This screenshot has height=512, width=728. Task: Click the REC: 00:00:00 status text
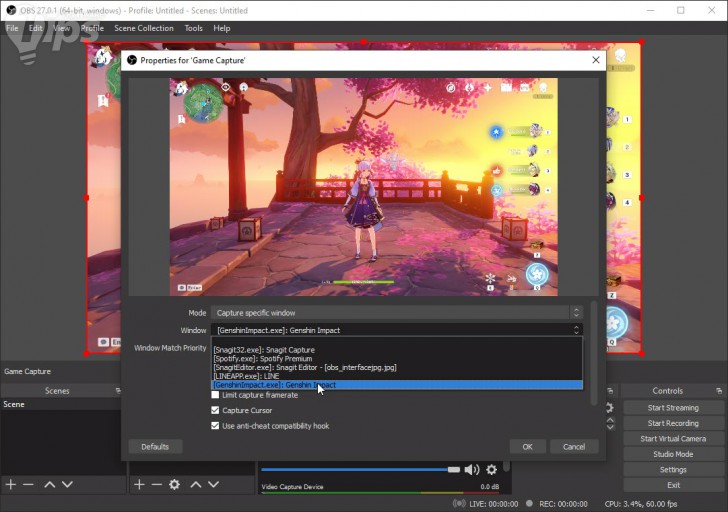point(563,504)
